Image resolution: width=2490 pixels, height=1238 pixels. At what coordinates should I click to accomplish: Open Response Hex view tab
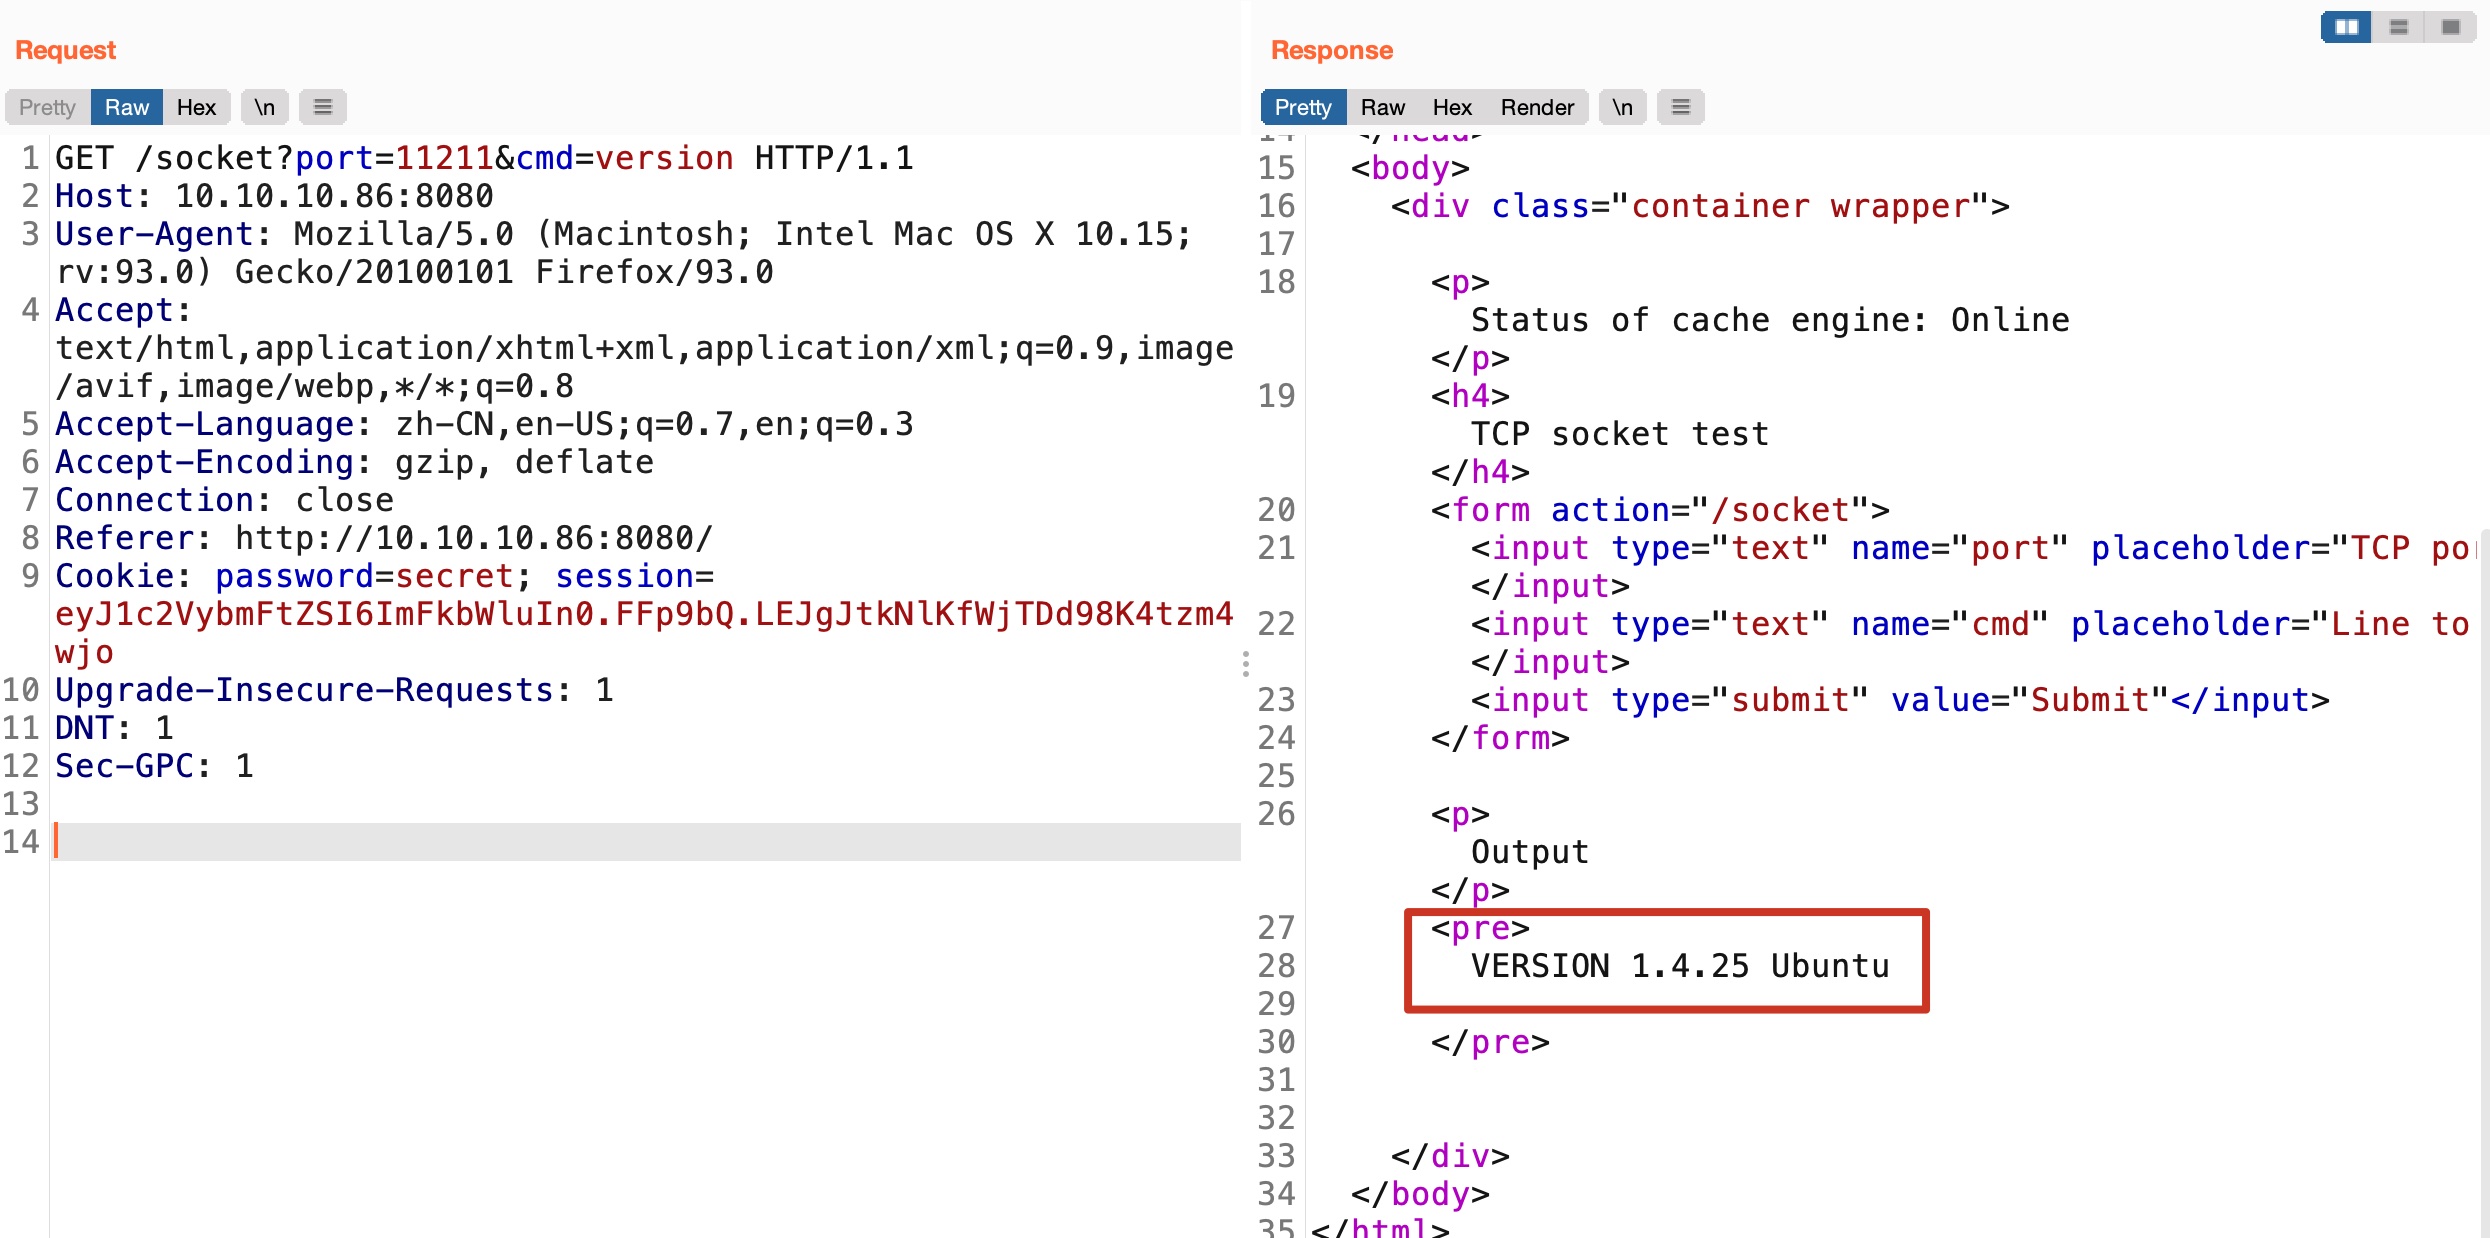(x=1451, y=107)
